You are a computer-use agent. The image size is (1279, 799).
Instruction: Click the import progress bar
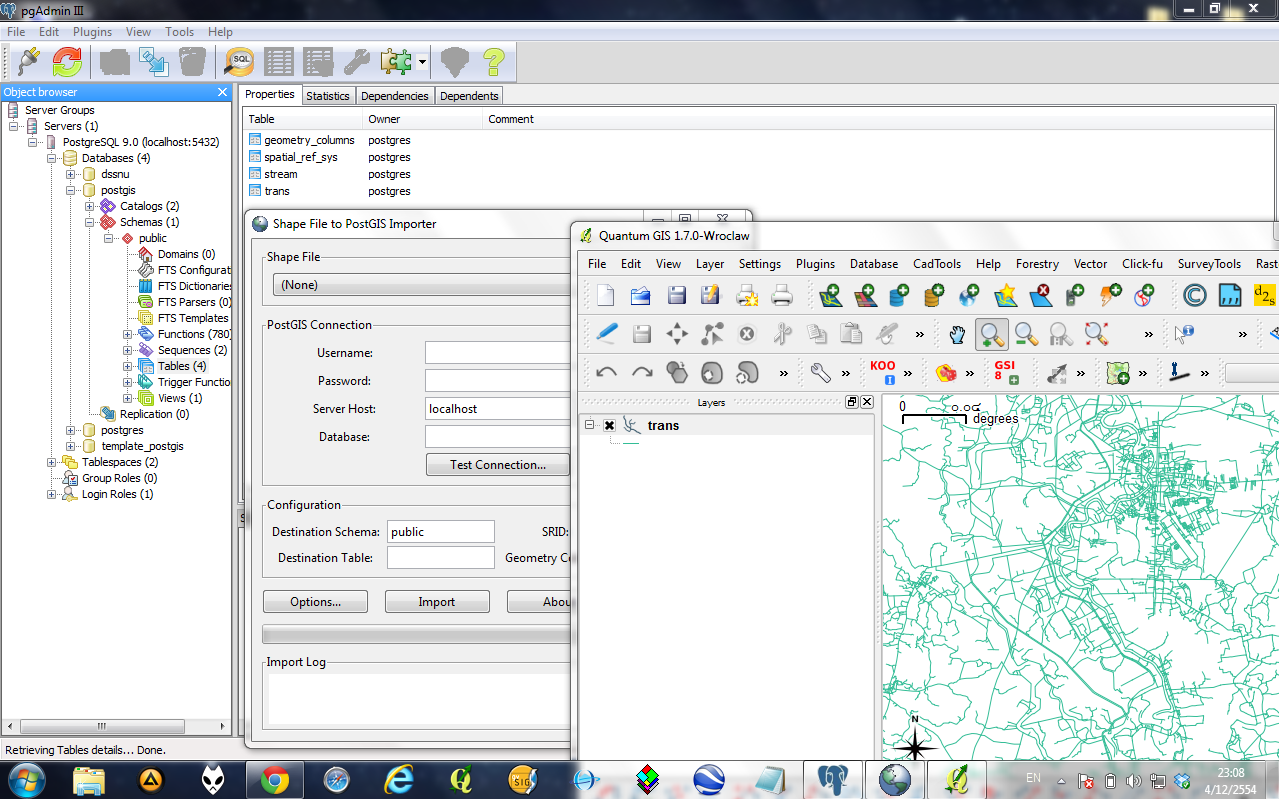click(x=415, y=633)
